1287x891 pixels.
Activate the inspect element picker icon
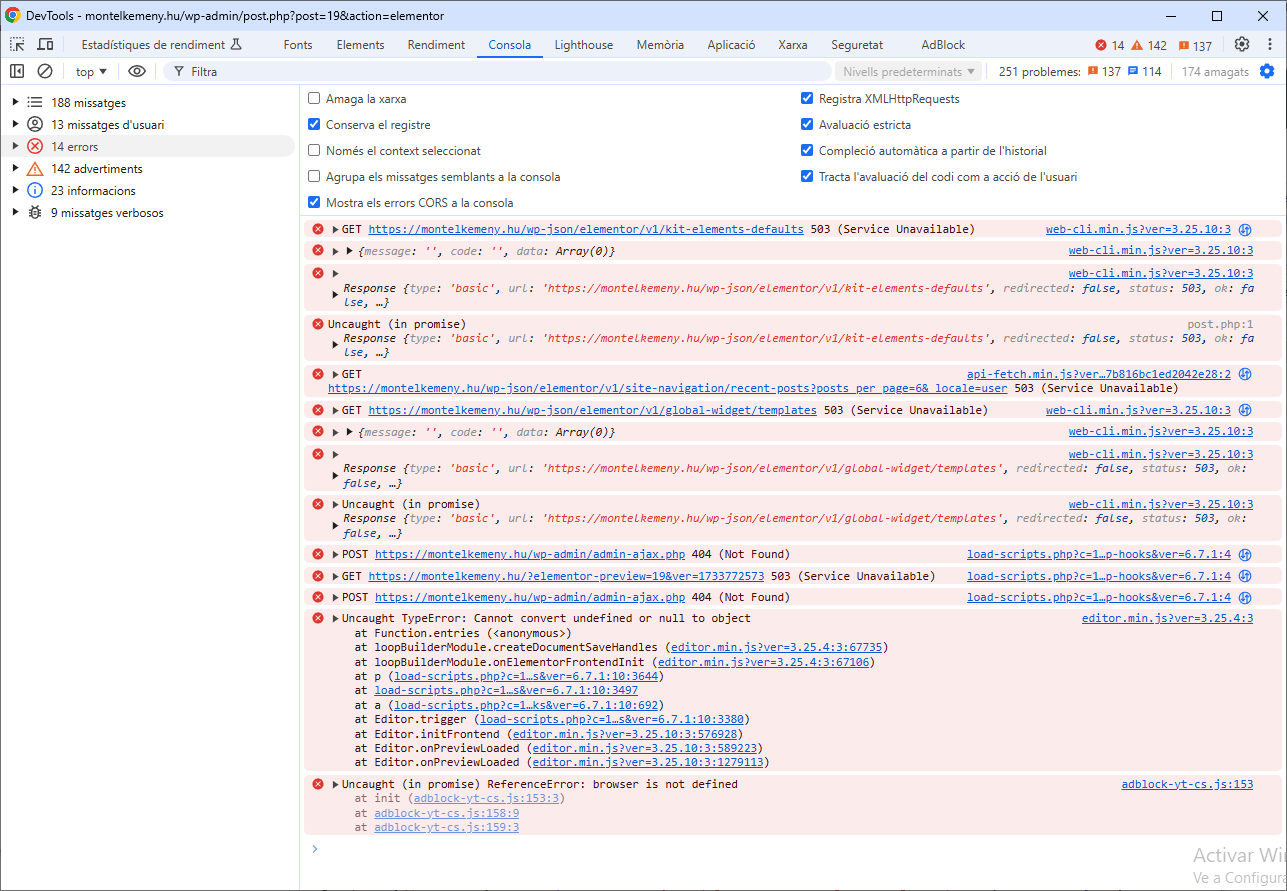(x=17, y=45)
